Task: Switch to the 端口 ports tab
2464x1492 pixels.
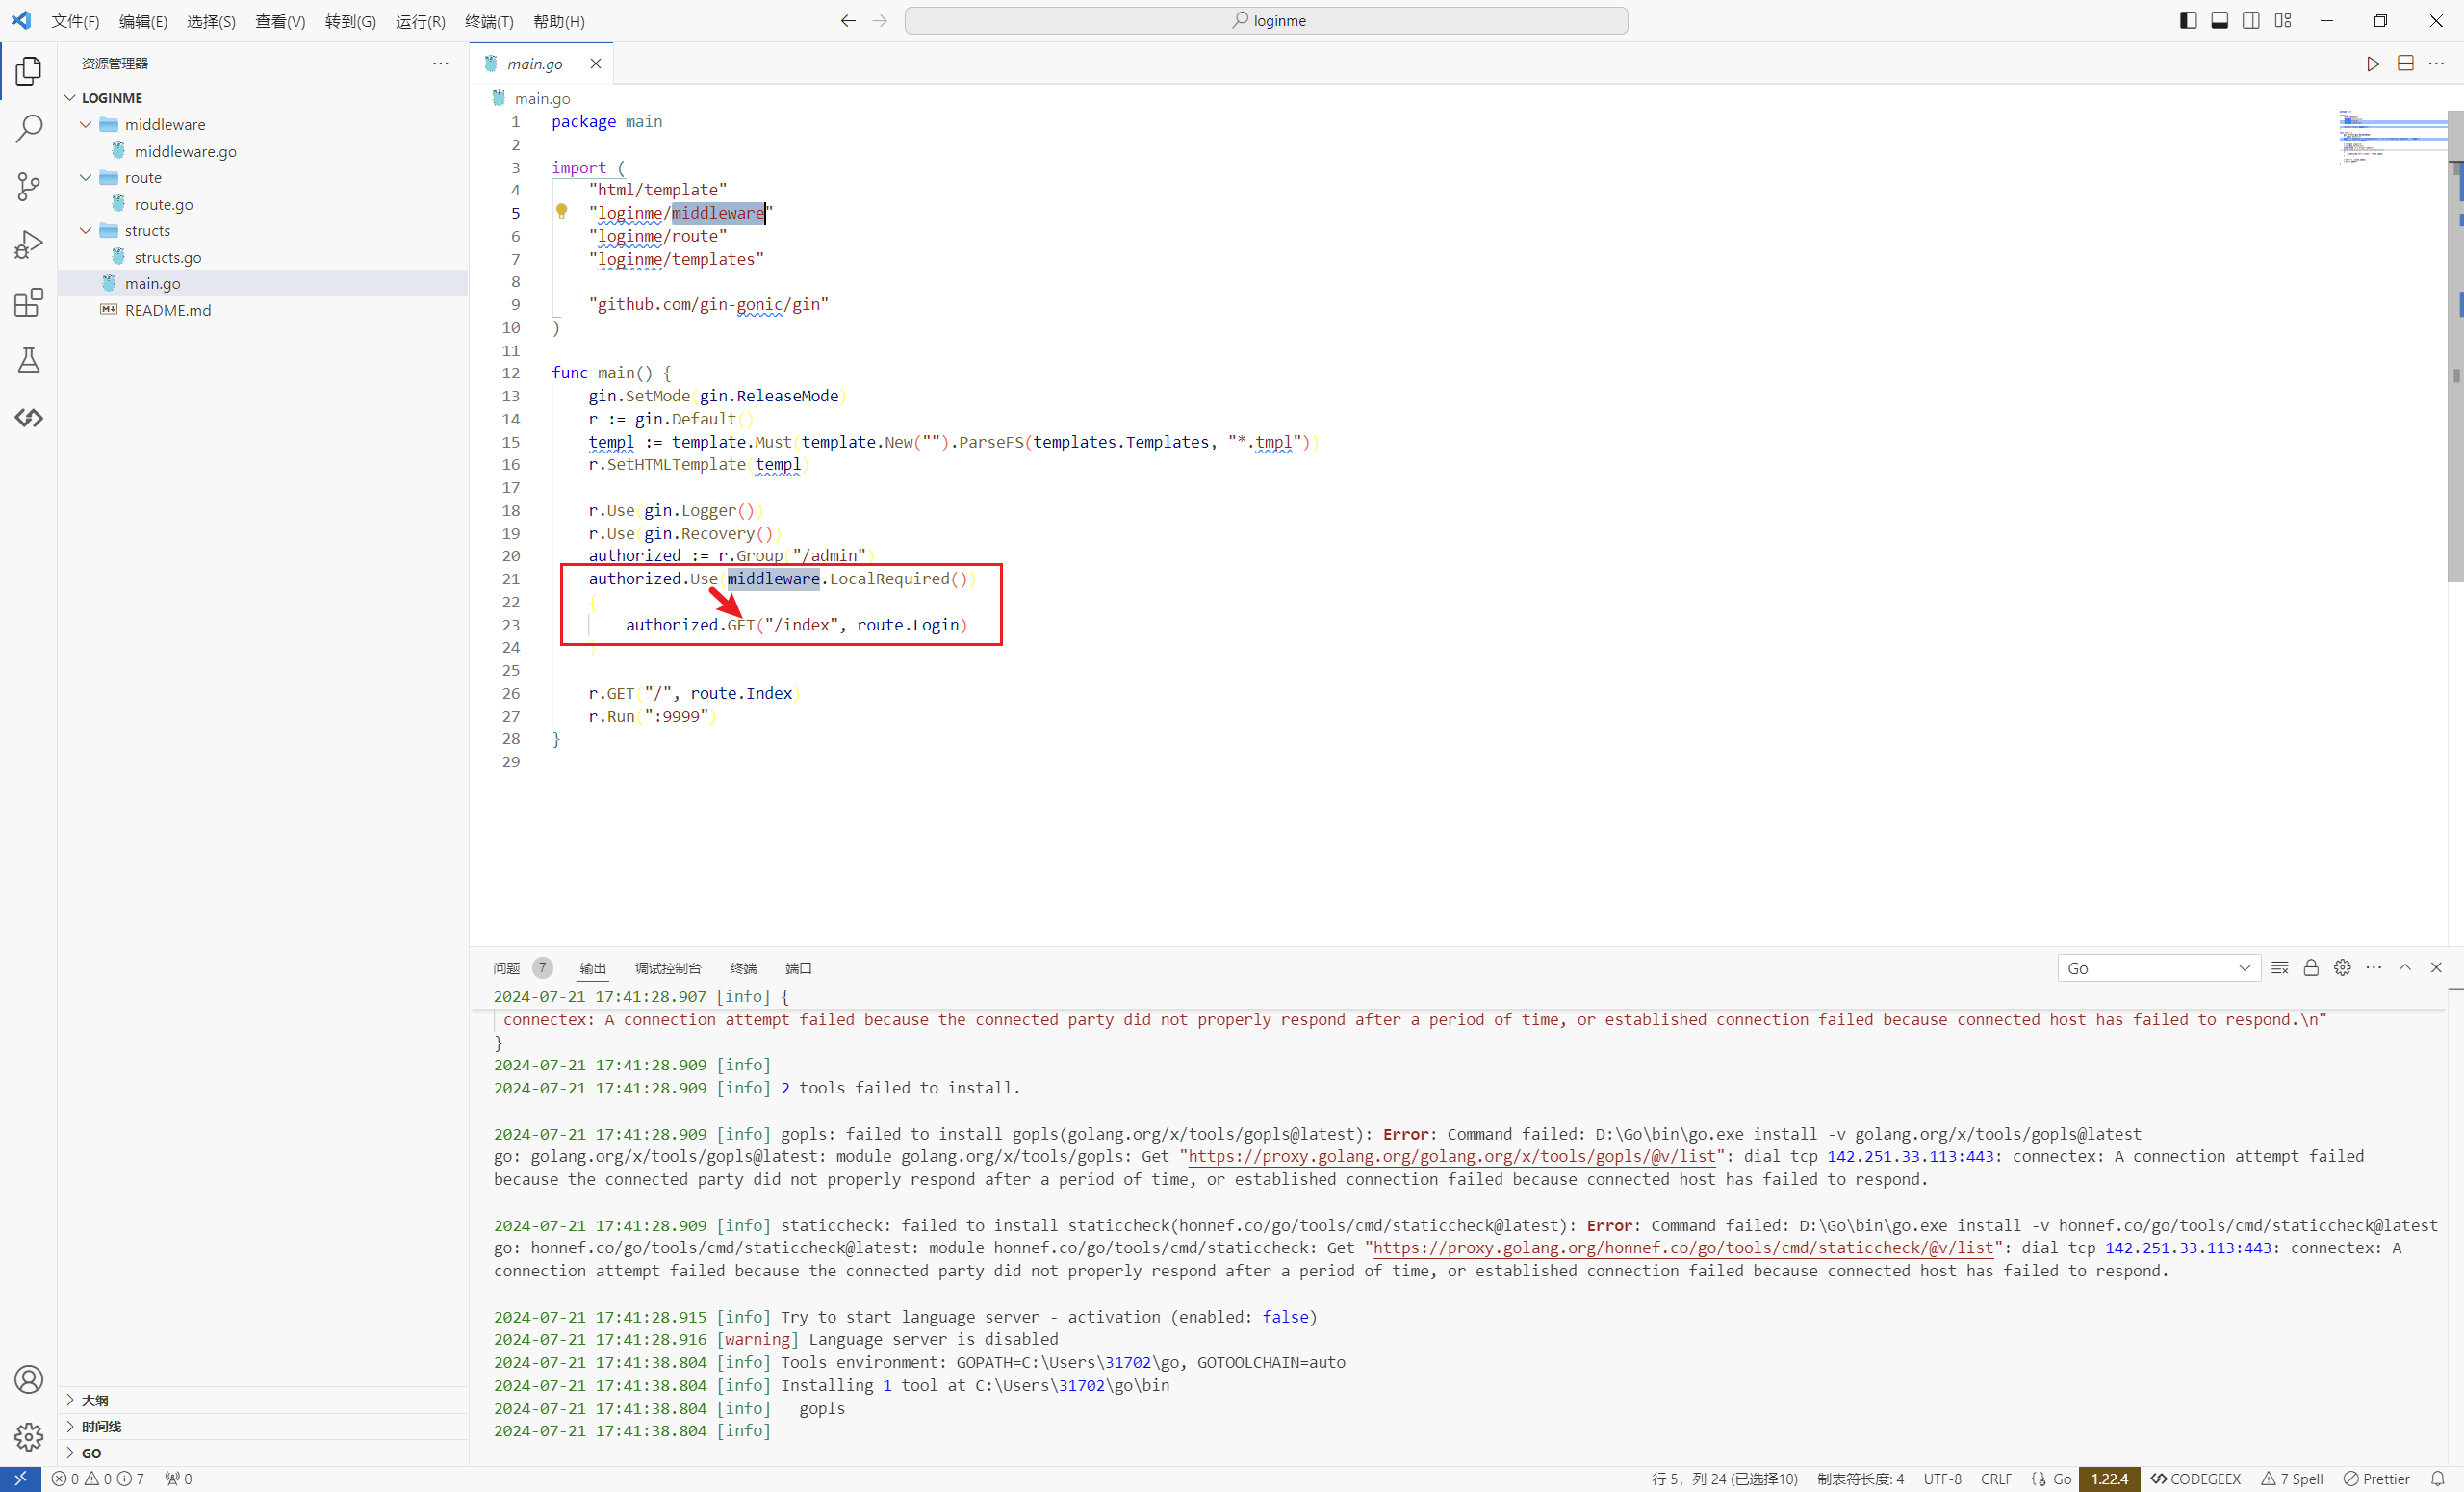Action: pyautogui.click(x=798, y=968)
